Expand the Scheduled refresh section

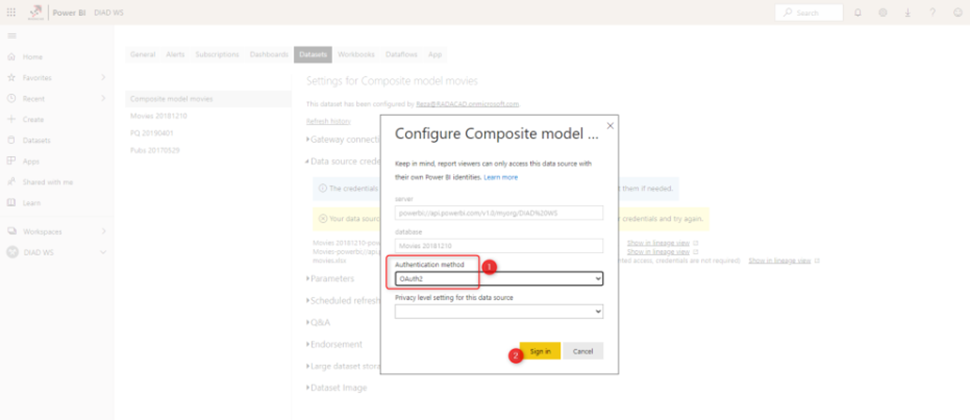(343, 301)
